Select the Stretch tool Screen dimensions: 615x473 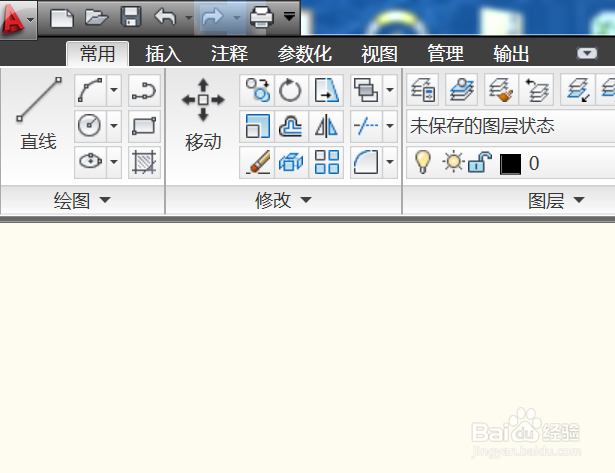pos(326,90)
